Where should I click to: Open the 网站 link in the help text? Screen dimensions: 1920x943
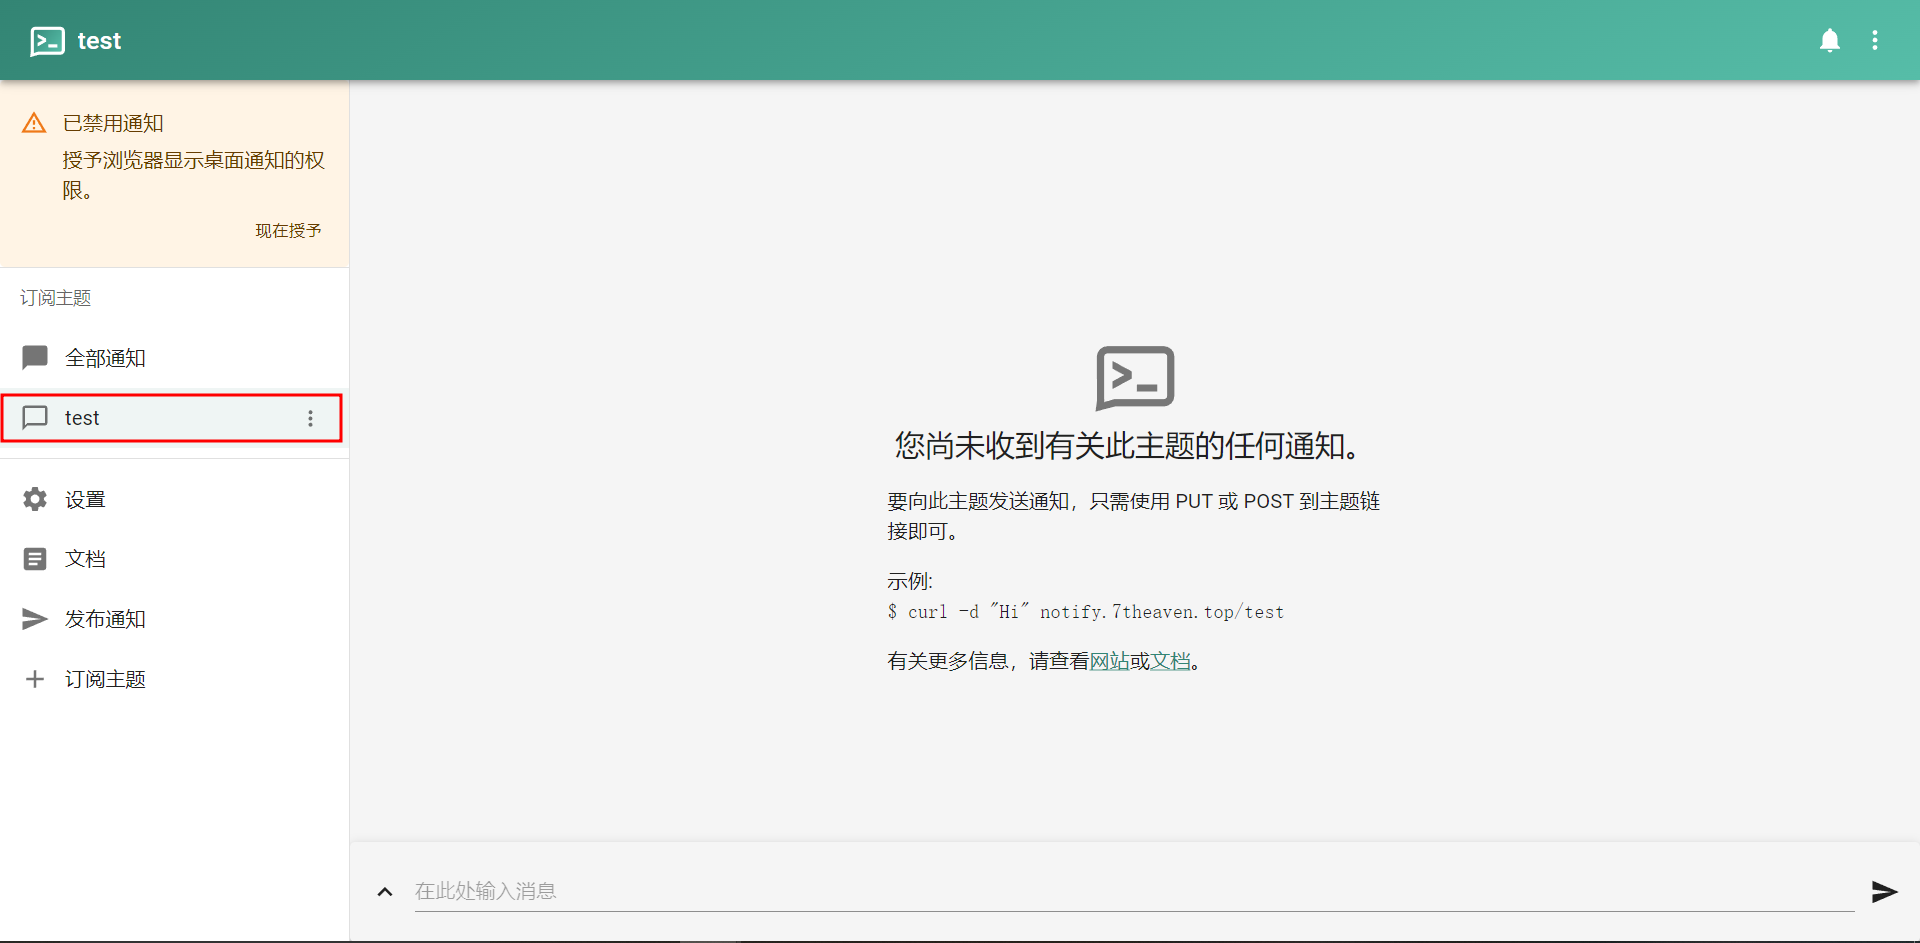tap(1108, 661)
